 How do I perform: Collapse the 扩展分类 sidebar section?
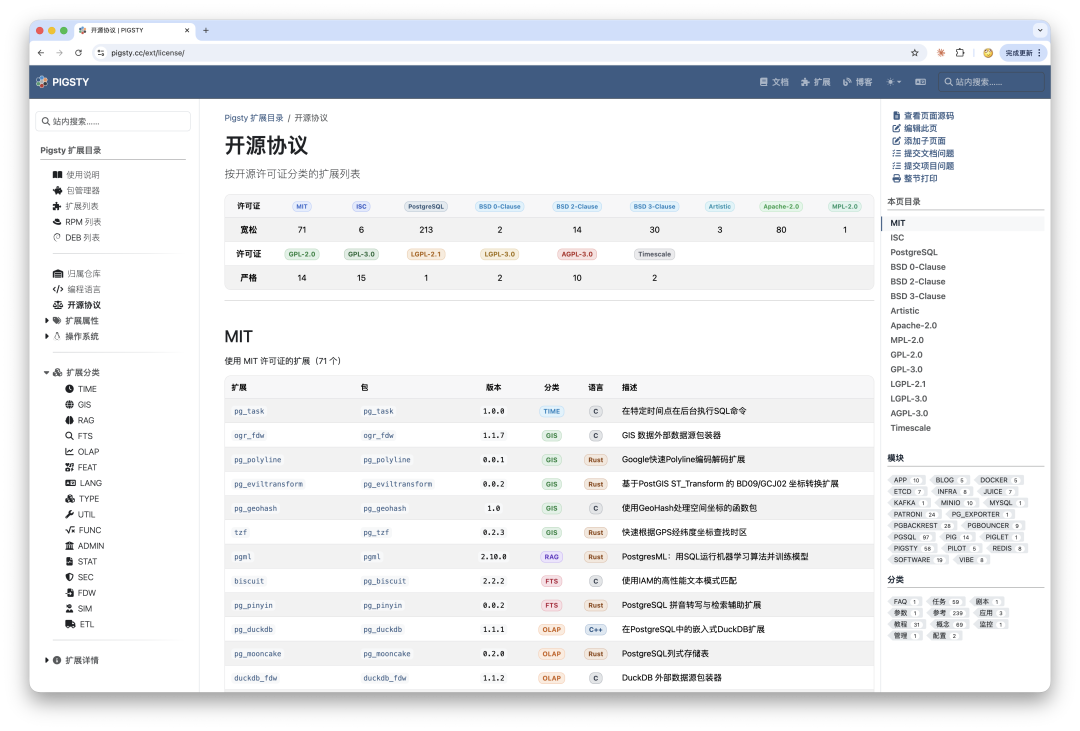click(x=47, y=373)
